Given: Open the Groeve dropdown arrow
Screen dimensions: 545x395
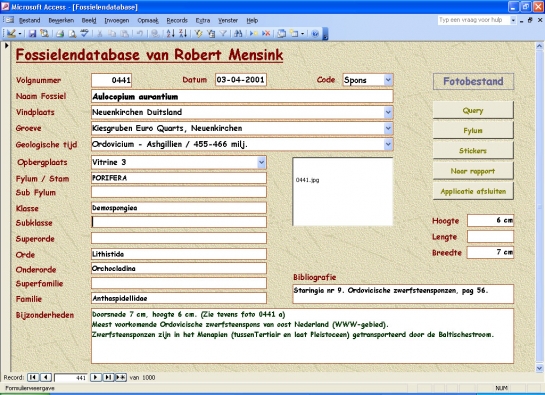Looking at the screenshot, I should tap(388, 128).
